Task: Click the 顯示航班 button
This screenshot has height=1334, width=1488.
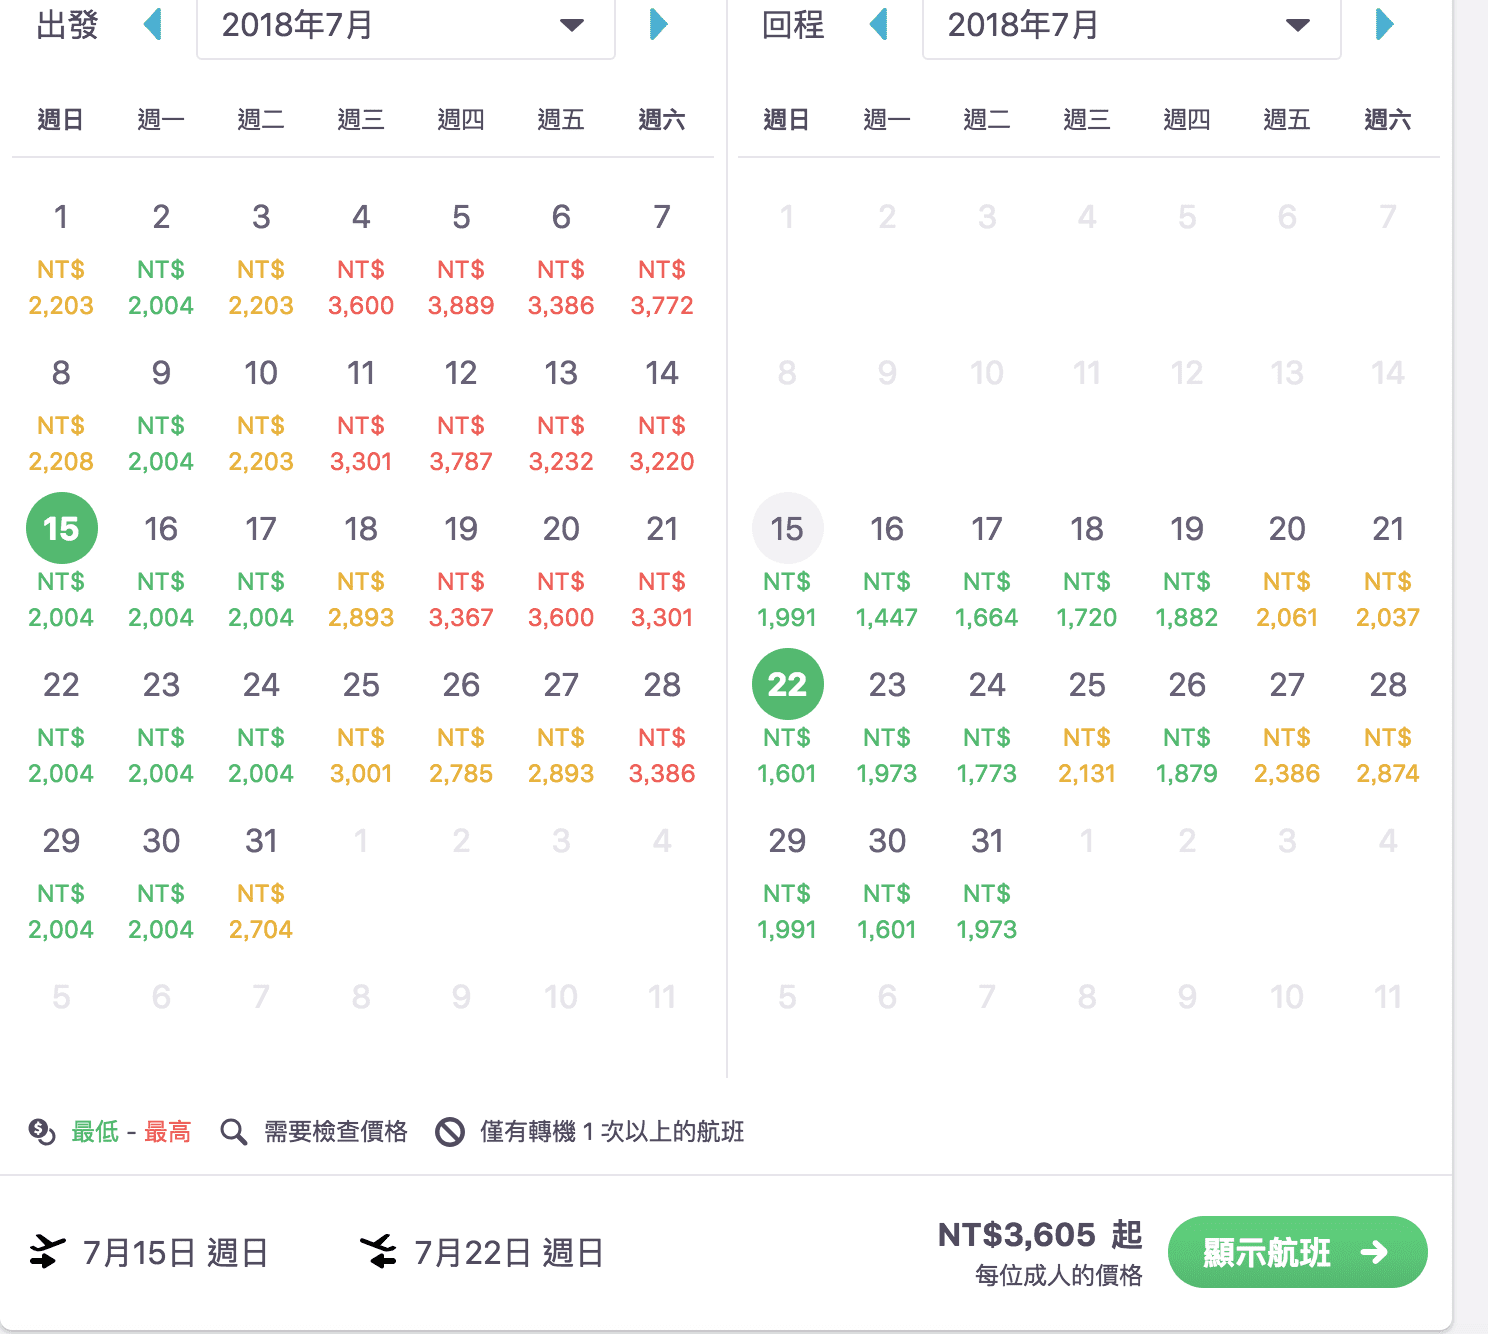Action: 1297,1252
